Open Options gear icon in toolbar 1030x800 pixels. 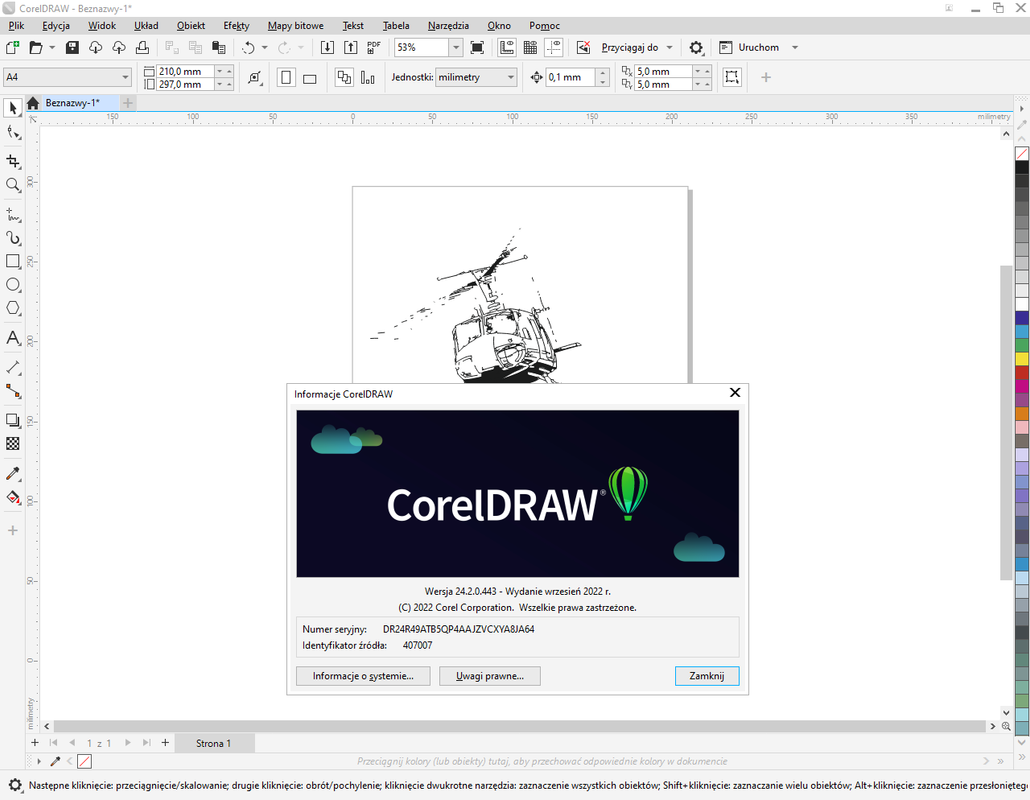696,47
